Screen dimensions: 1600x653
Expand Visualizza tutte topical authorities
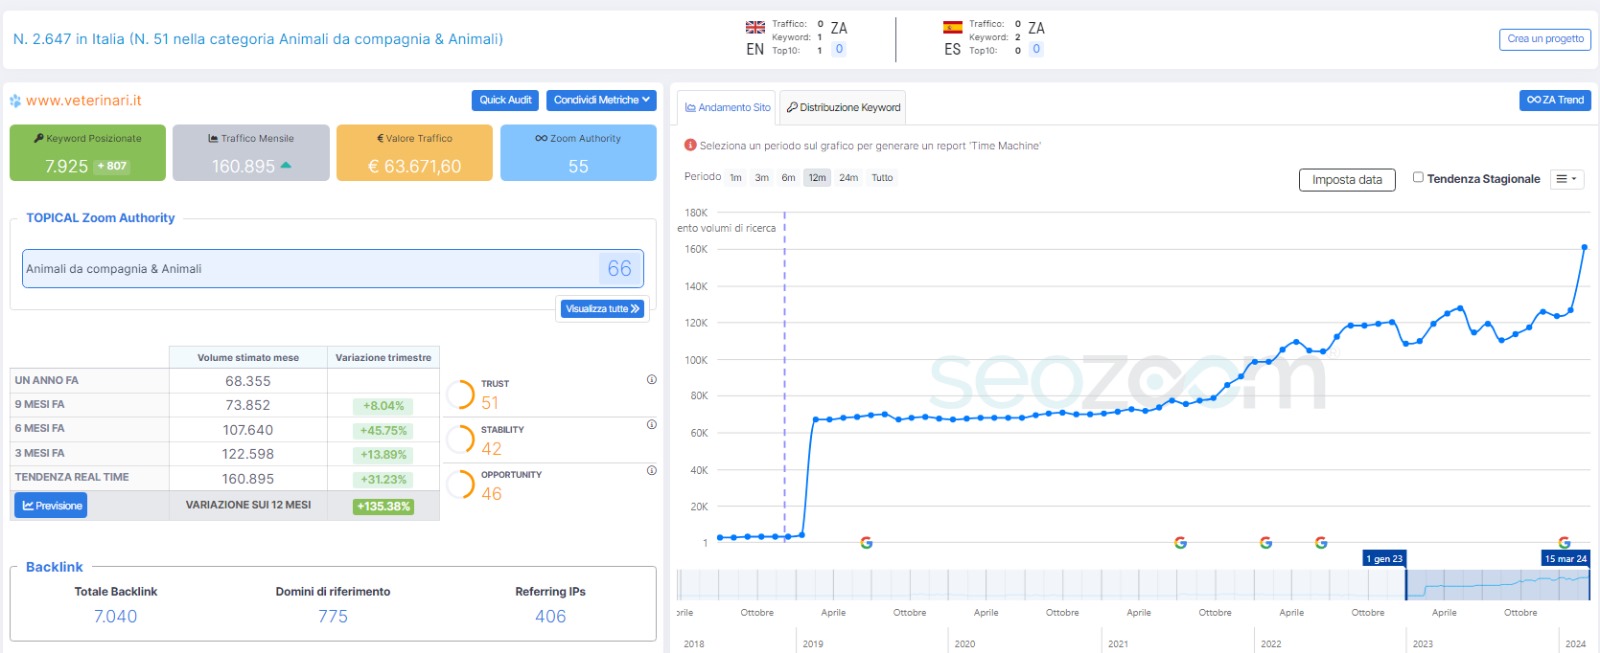(x=602, y=309)
